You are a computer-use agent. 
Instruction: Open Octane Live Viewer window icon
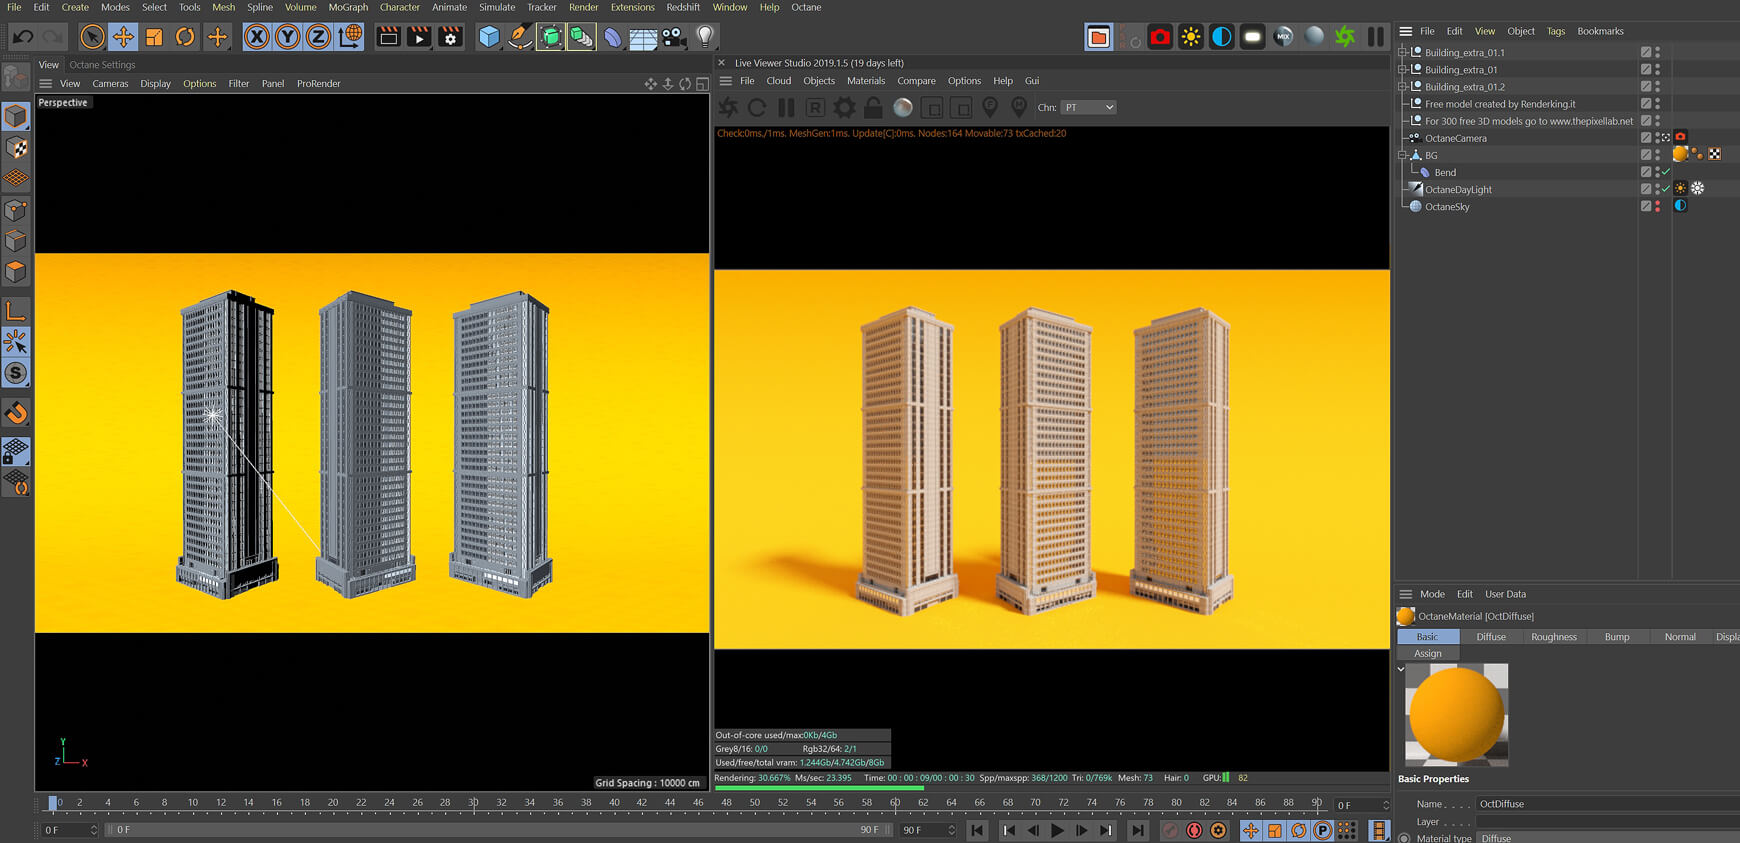pyautogui.click(x=1098, y=37)
